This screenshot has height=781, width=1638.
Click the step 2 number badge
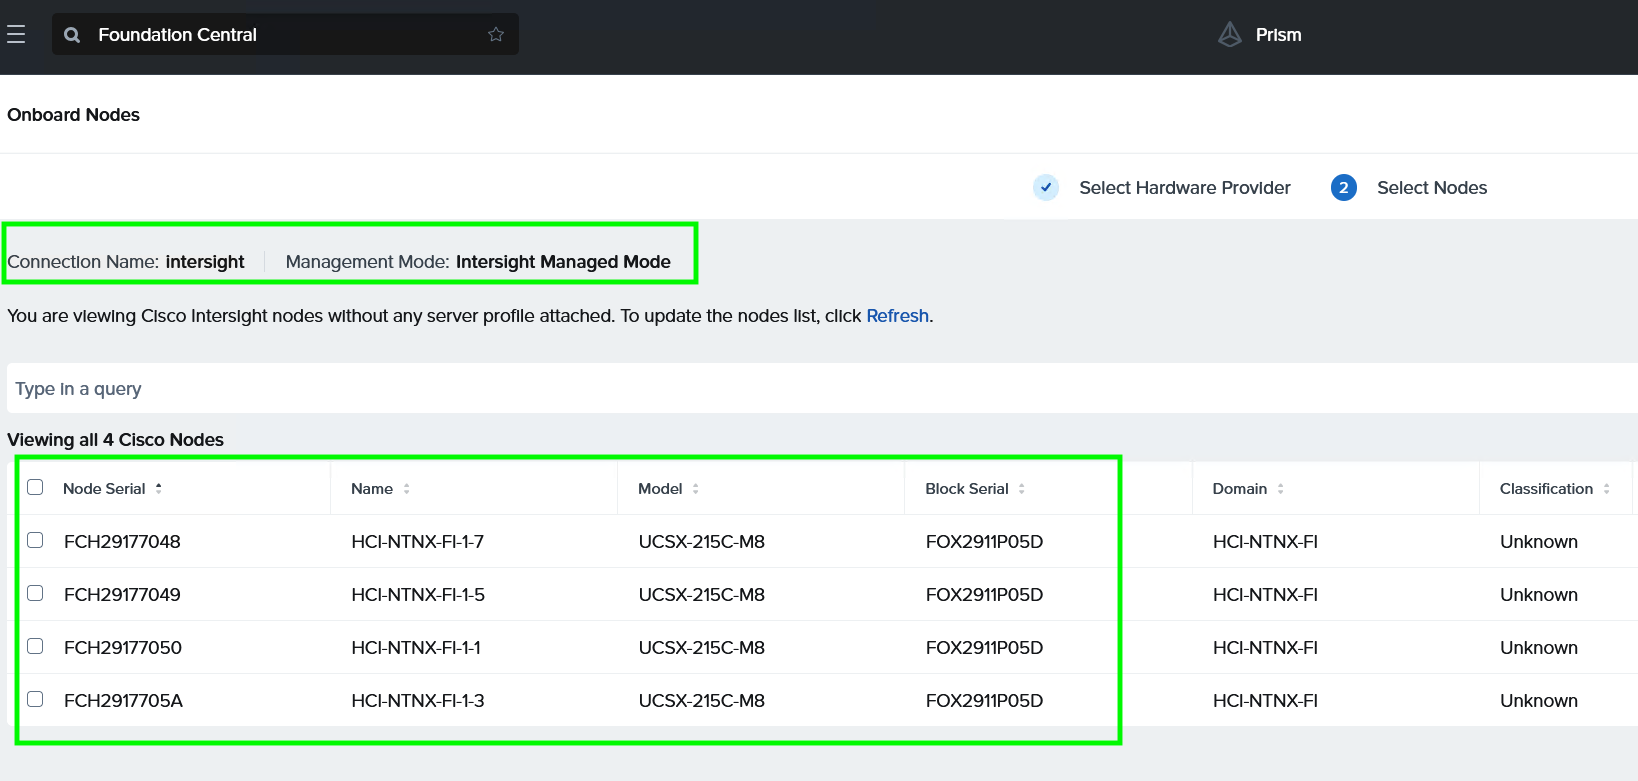point(1343,188)
